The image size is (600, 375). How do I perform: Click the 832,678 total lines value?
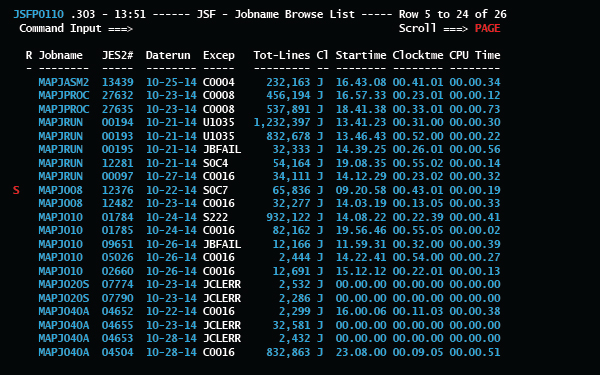pos(288,137)
